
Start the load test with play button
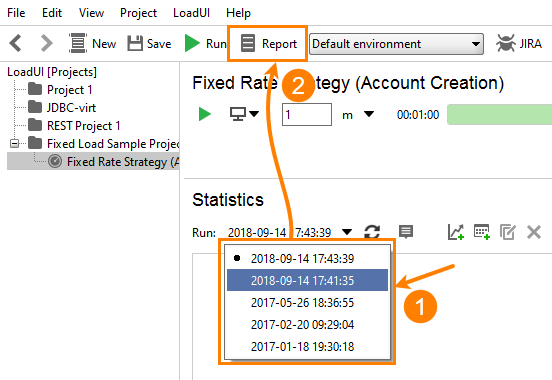(205, 114)
